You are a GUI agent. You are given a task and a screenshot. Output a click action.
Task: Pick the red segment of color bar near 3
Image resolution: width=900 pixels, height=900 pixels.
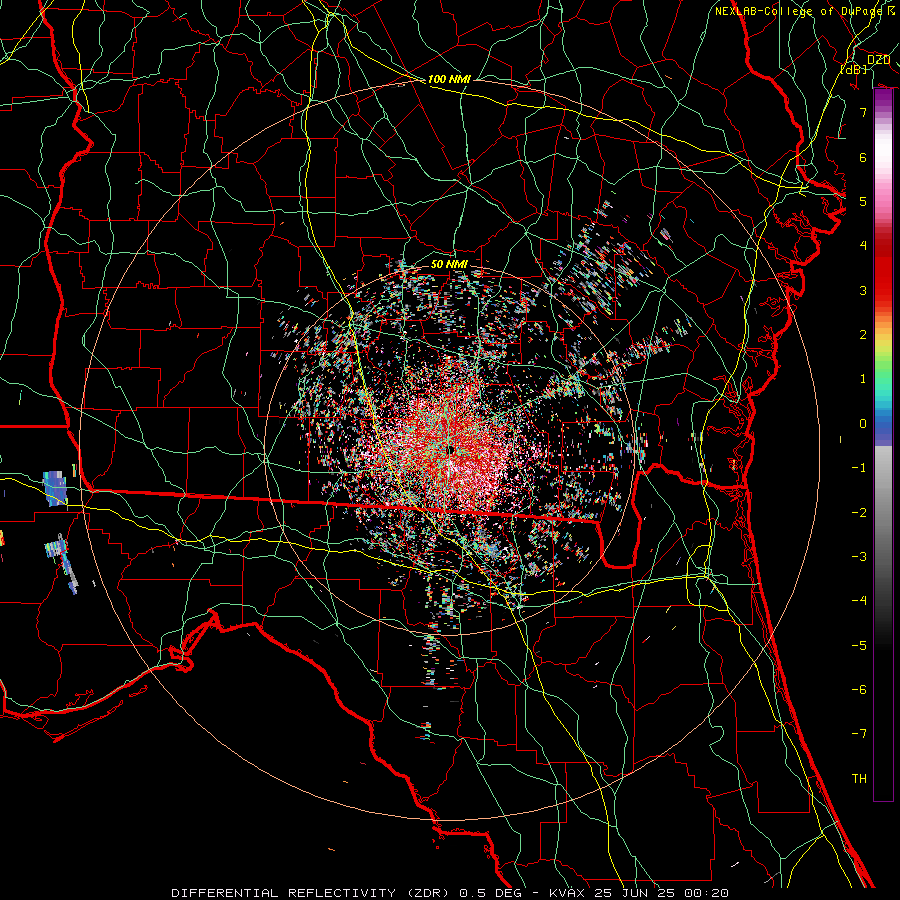[883, 287]
